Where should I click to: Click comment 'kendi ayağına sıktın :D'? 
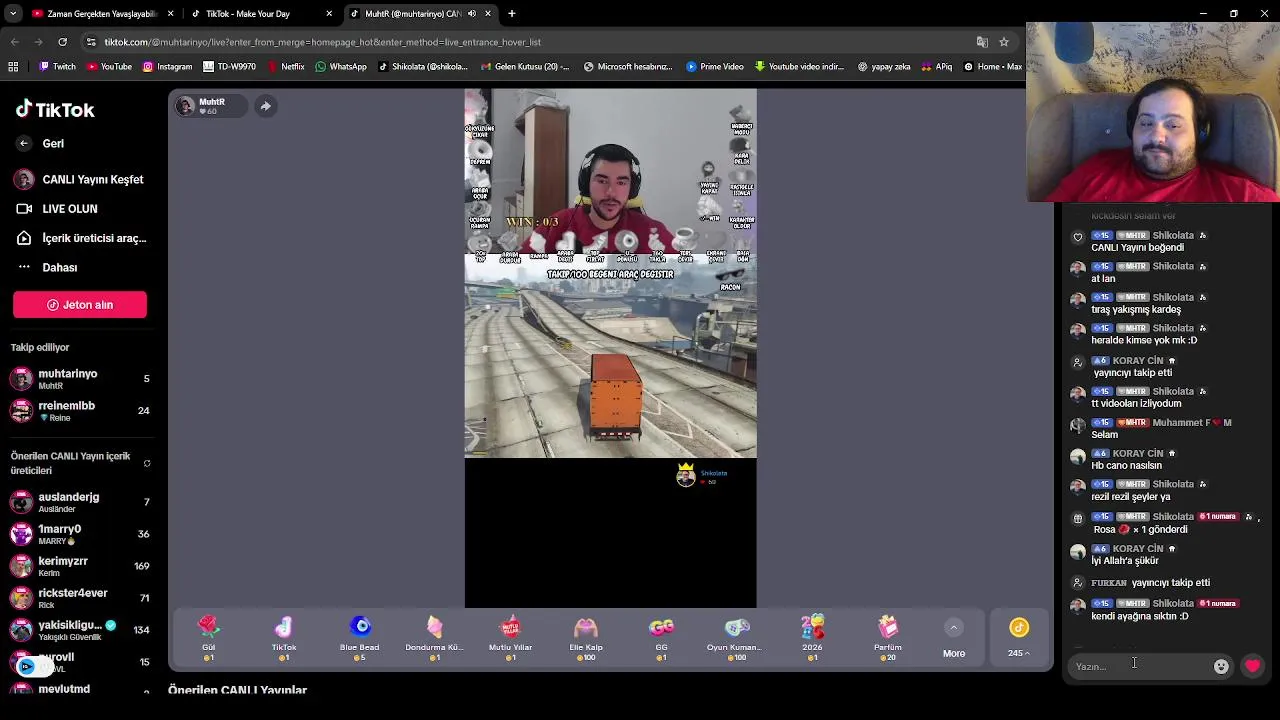coord(1140,617)
